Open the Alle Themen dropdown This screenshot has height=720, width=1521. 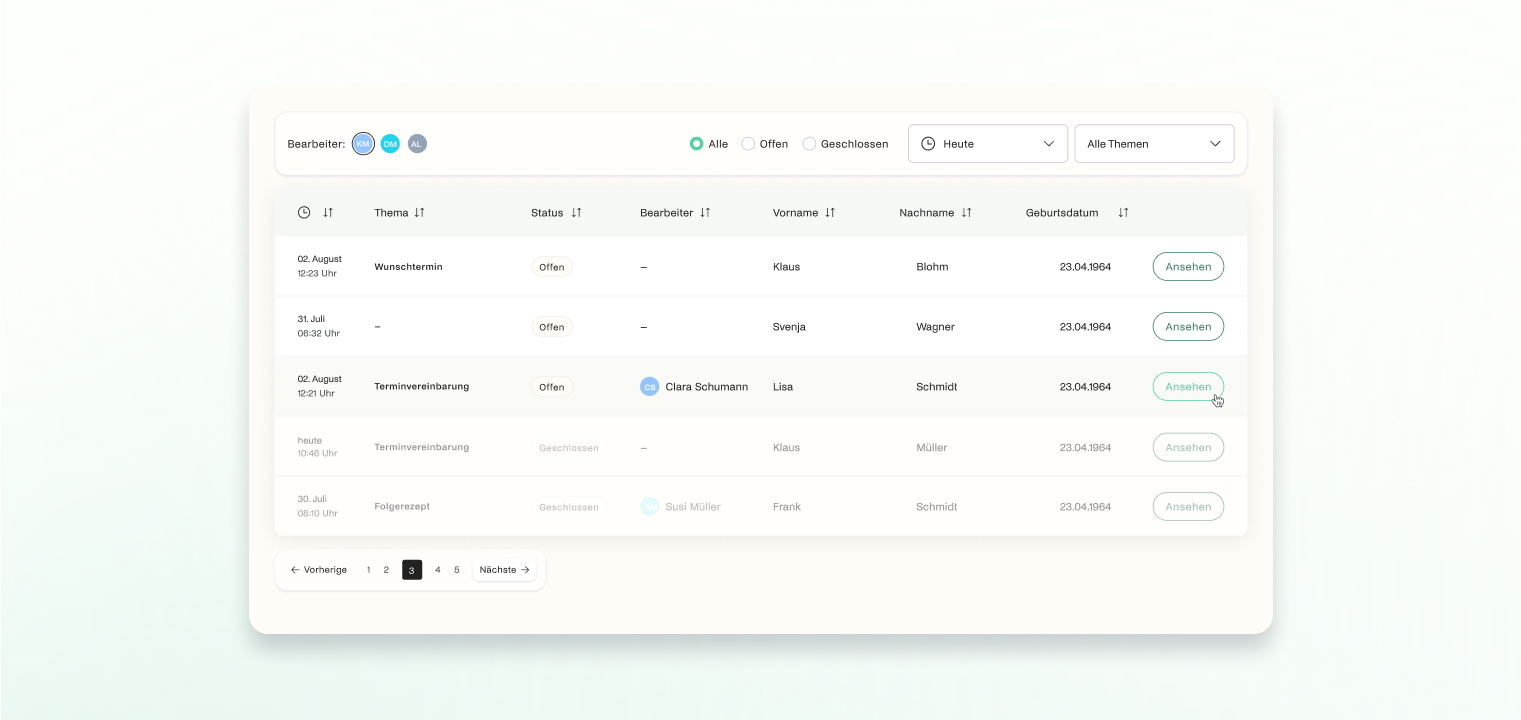click(1154, 143)
